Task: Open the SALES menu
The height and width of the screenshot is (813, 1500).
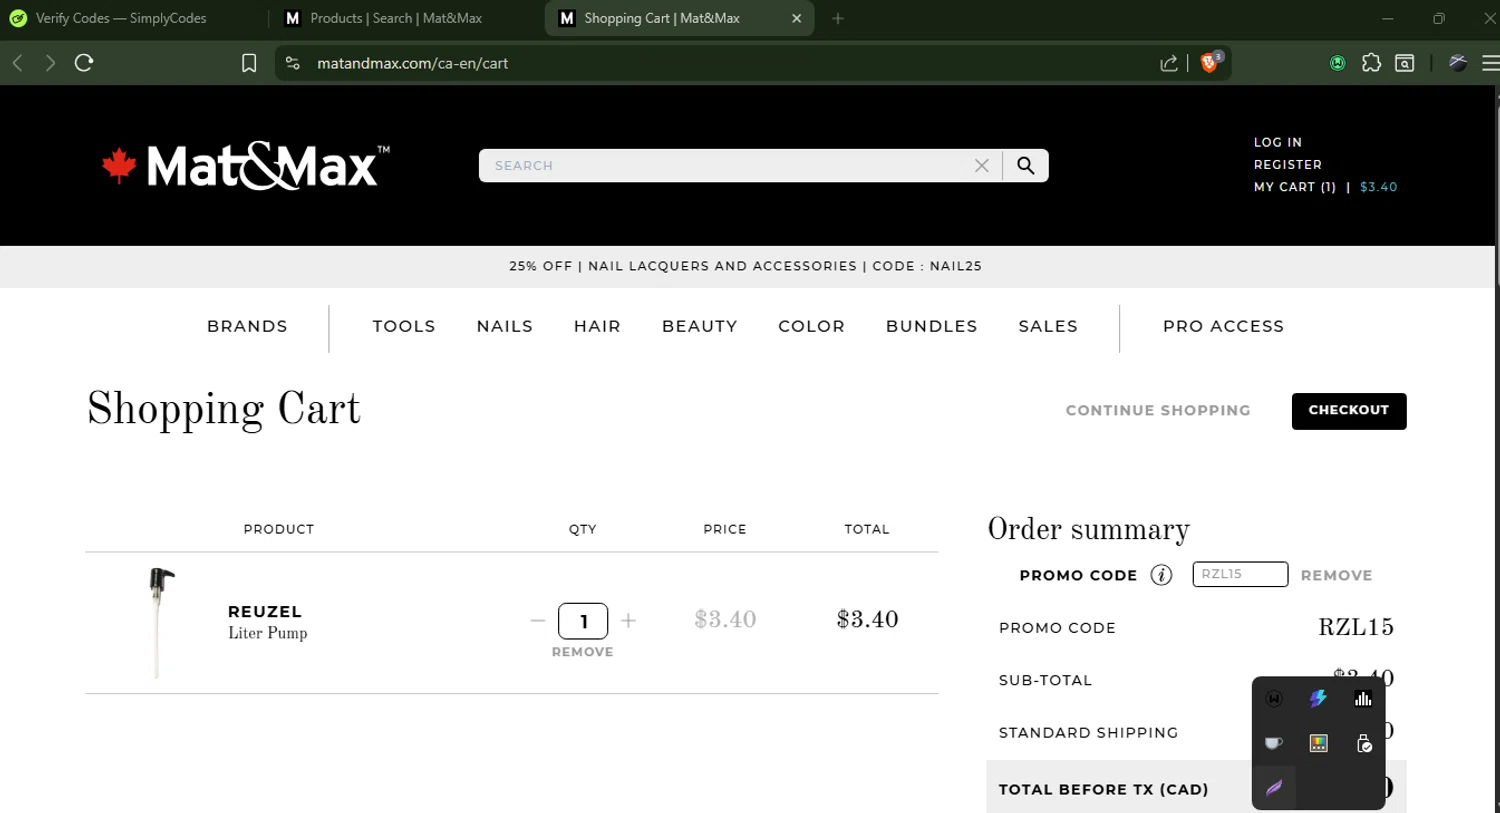Action: tap(1048, 326)
